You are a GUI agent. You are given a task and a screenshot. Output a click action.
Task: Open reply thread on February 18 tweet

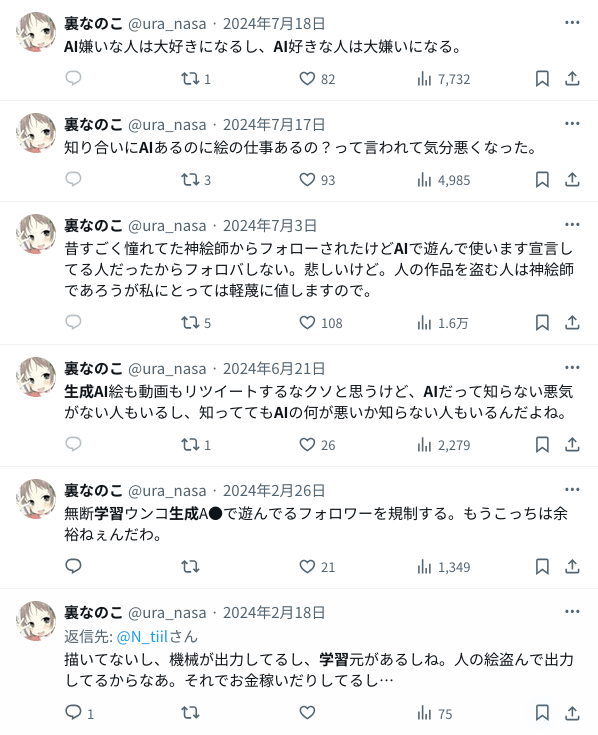[79, 713]
